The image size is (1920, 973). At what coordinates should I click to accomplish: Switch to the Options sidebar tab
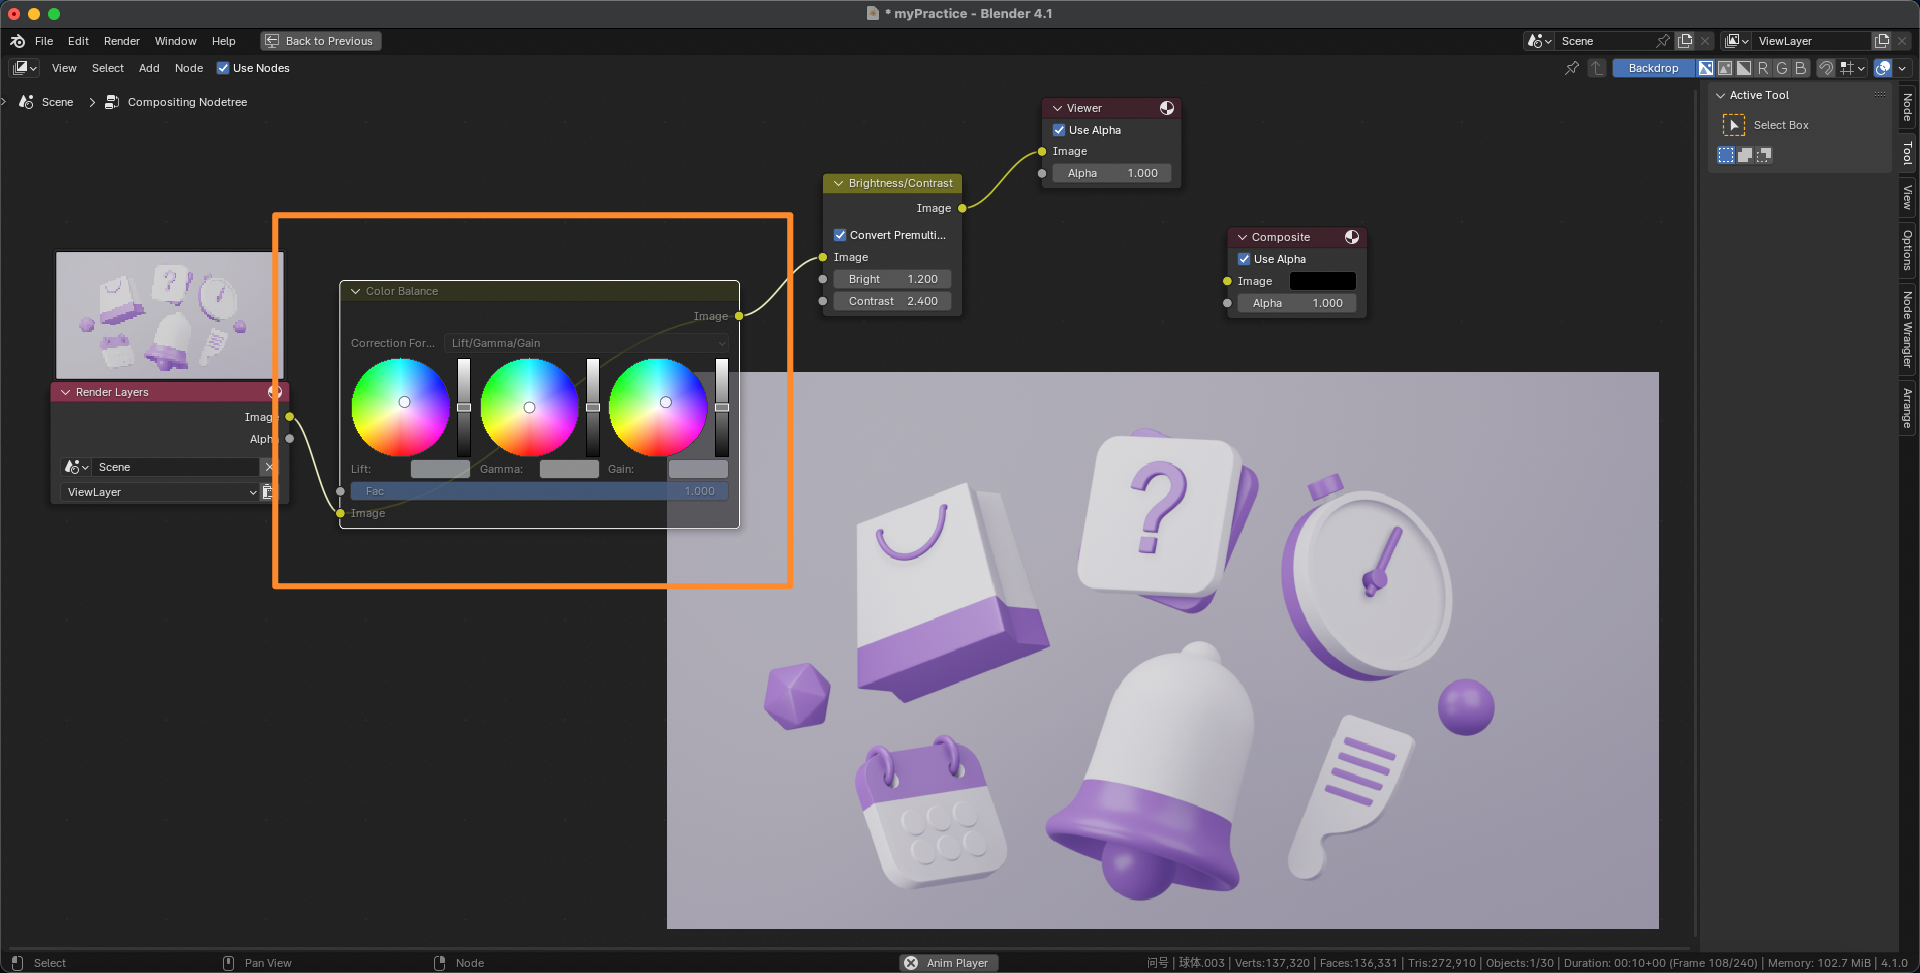pyautogui.click(x=1908, y=249)
